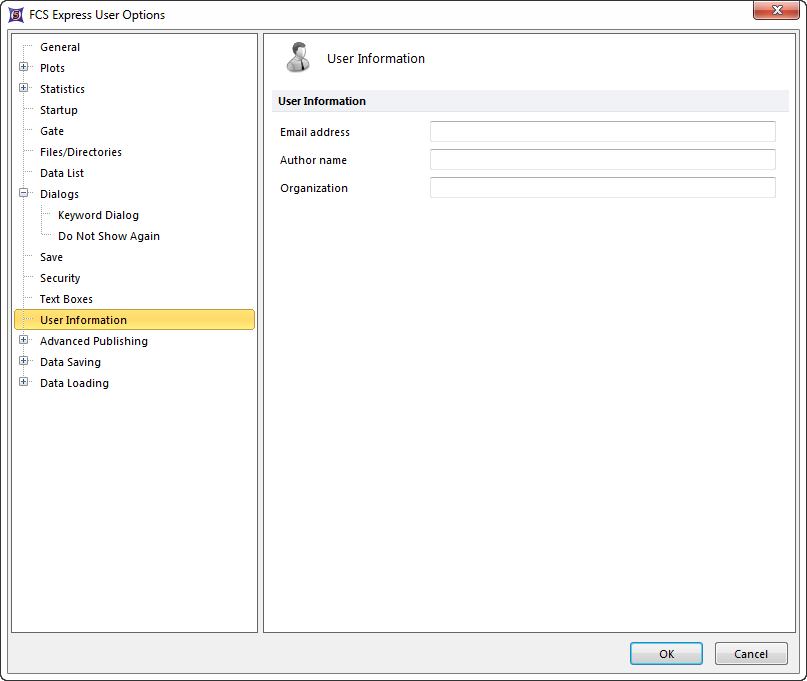This screenshot has width=807, height=681.
Task: Open Files/Directories settings
Action: (x=81, y=152)
